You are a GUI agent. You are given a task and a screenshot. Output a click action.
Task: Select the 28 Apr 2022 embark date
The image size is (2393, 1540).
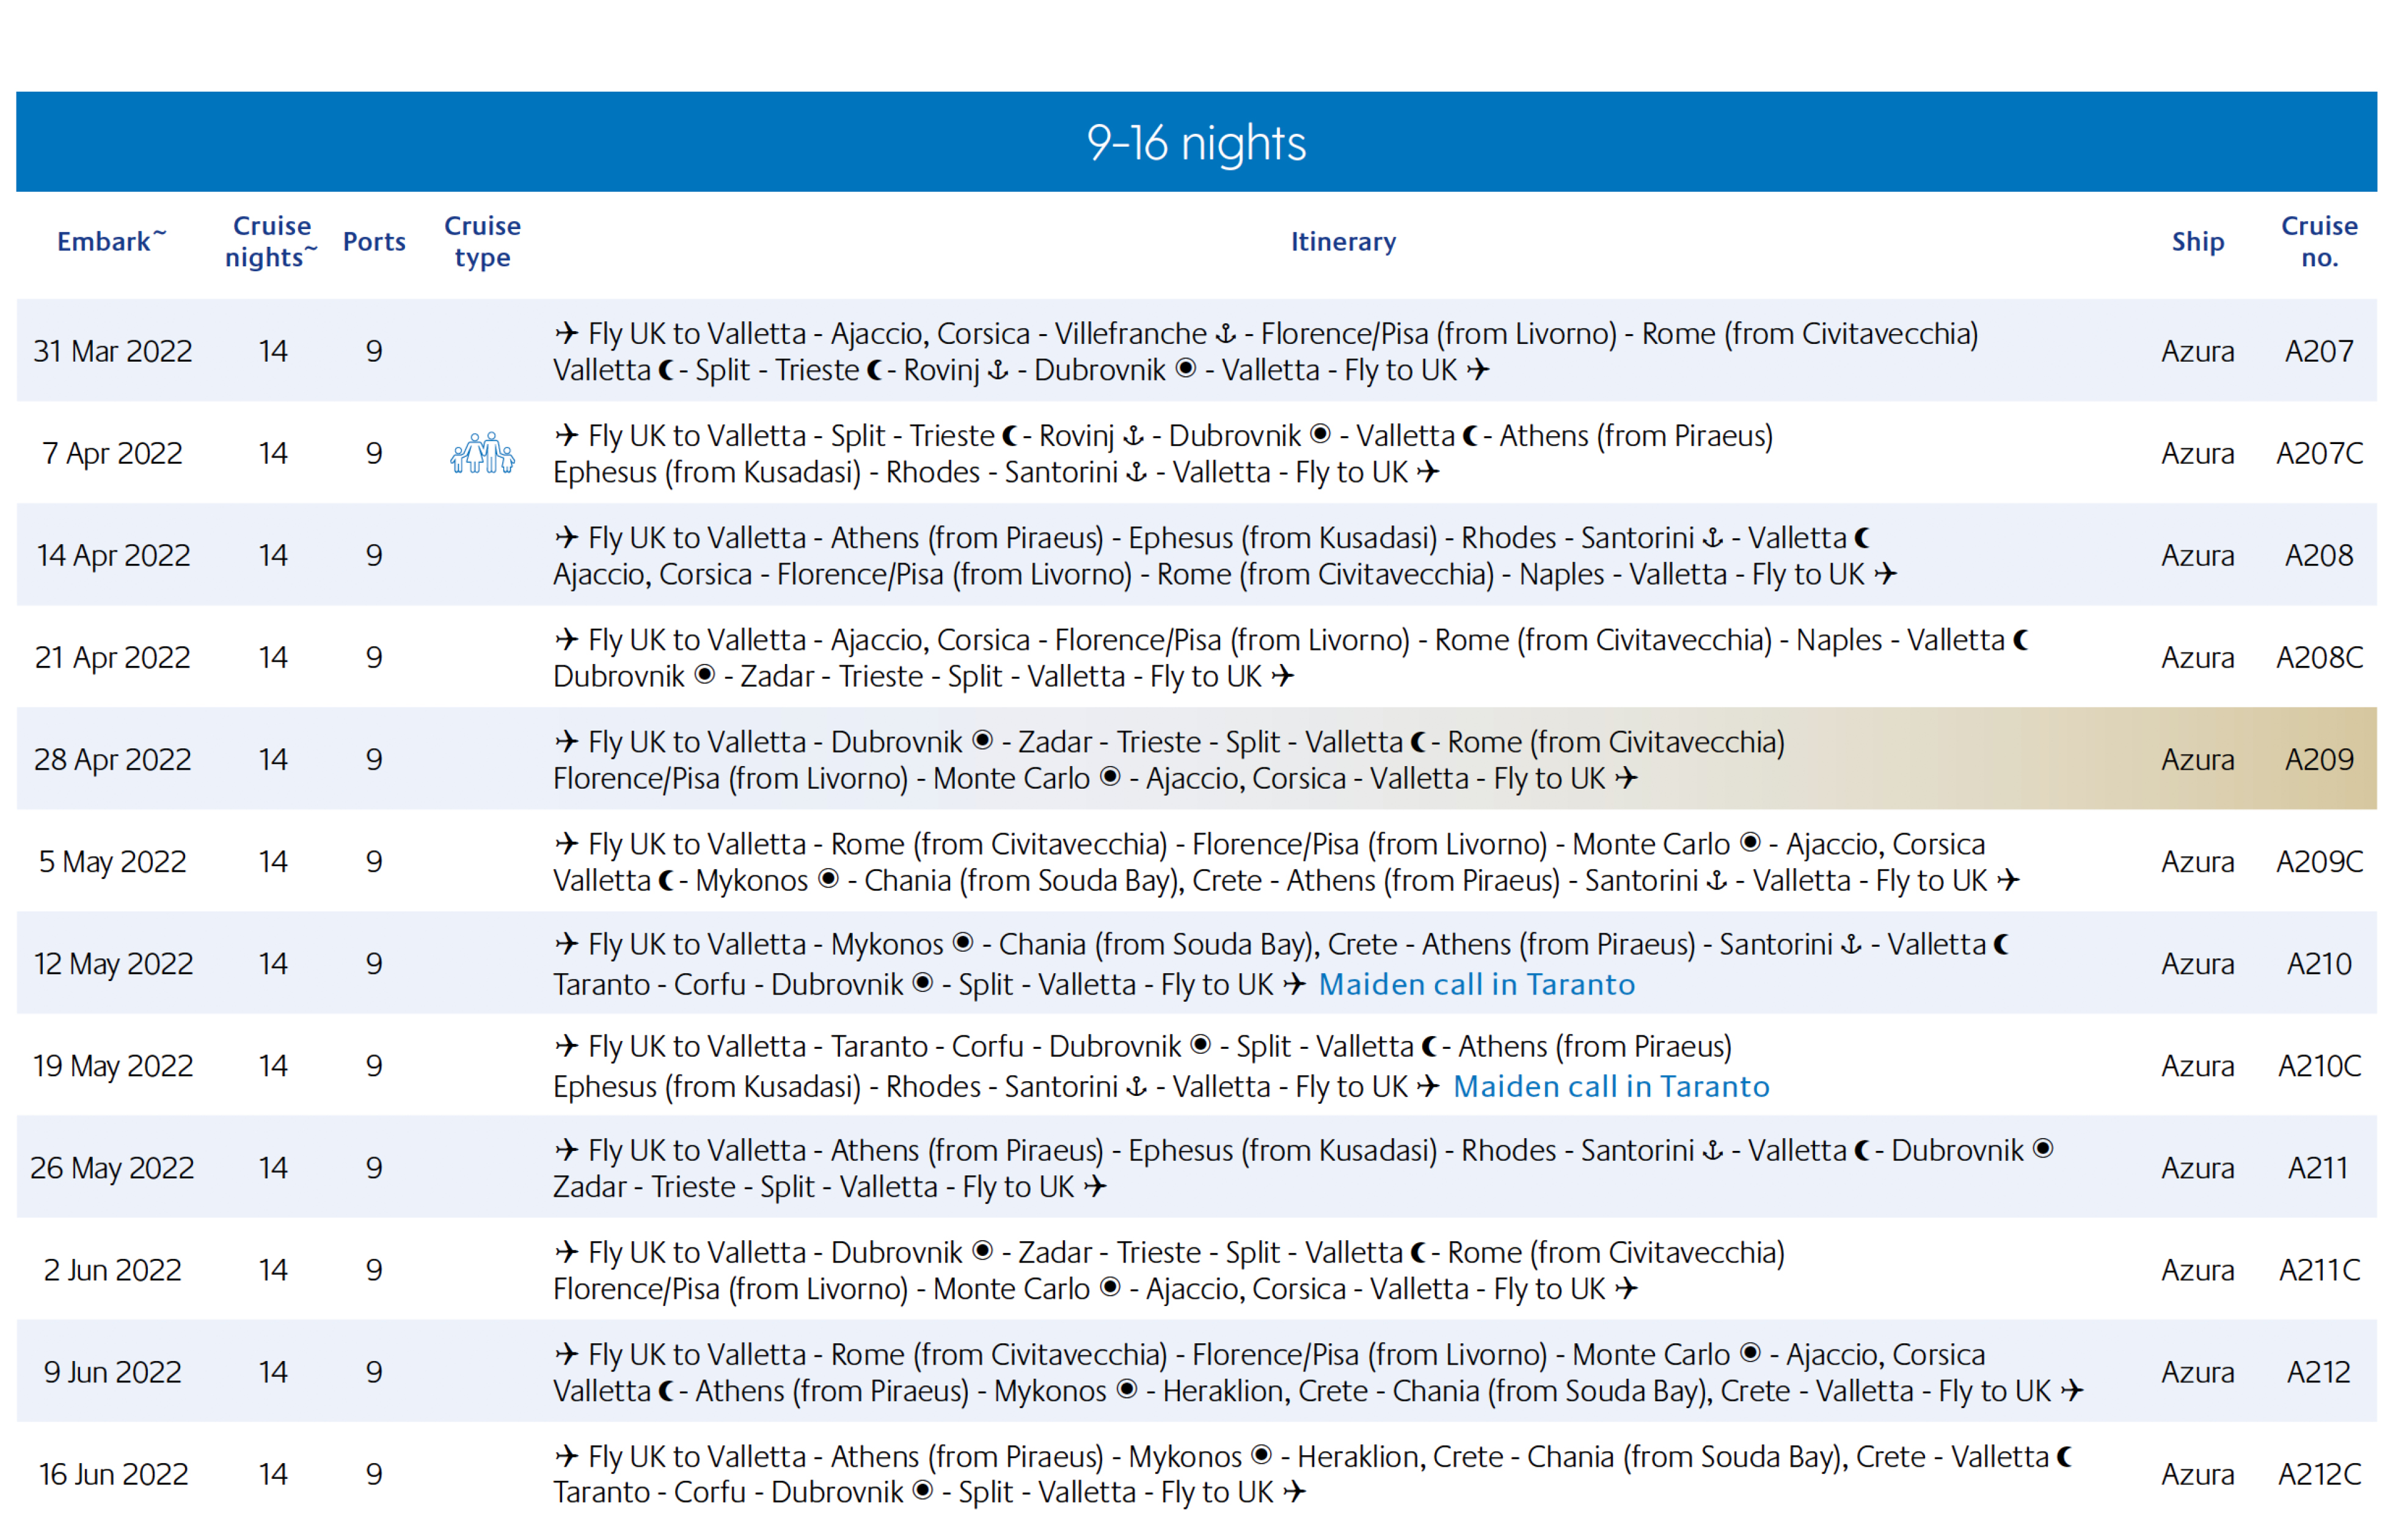(113, 759)
